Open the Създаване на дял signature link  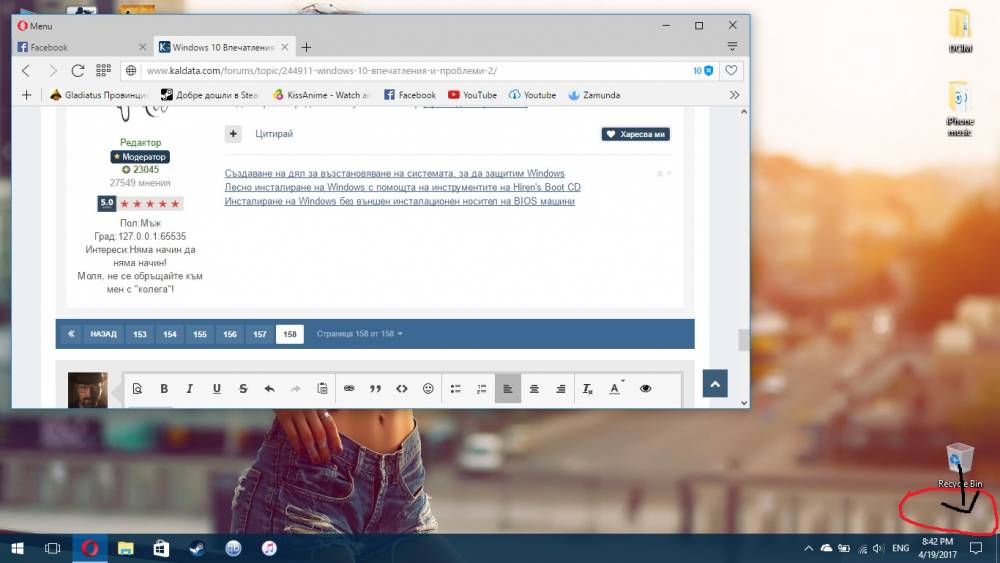coord(394,173)
